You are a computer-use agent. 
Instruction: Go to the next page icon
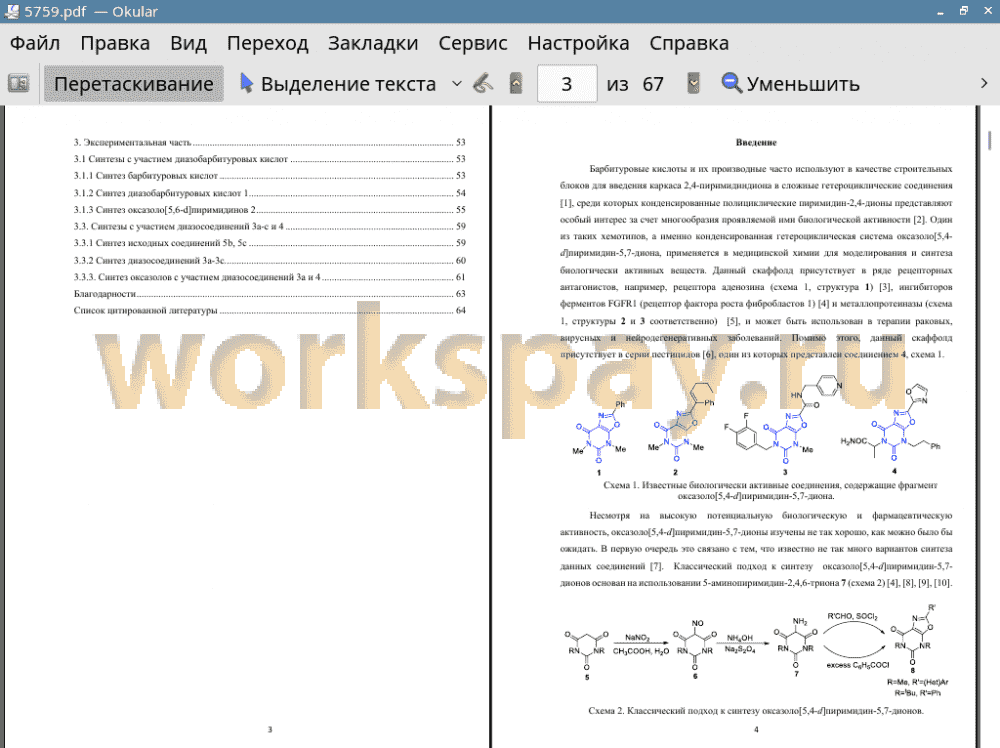[693, 84]
